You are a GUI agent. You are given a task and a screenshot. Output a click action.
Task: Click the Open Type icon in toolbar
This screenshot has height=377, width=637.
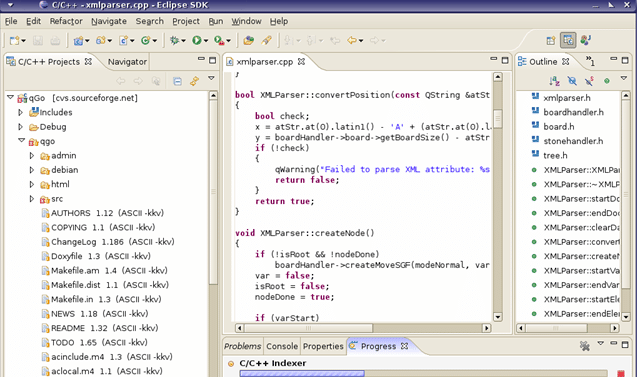[x=248, y=41]
